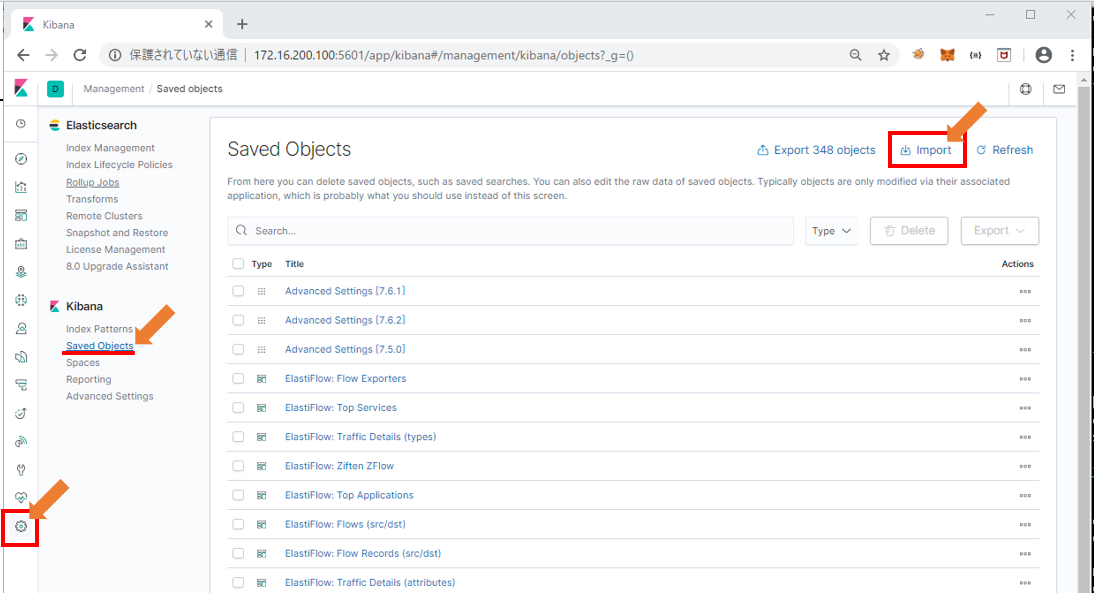
Task: Open the browser profile icon
Action: pyautogui.click(x=1044, y=55)
